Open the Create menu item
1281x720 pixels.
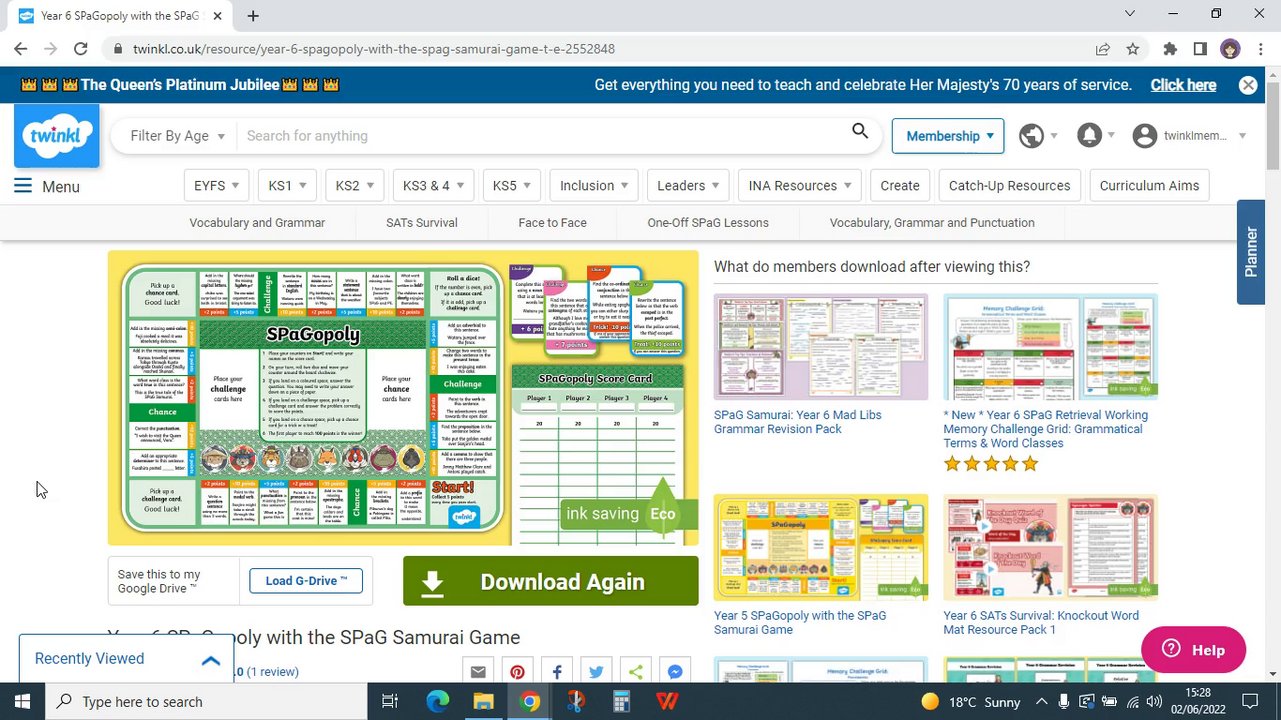(x=900, y=185)
